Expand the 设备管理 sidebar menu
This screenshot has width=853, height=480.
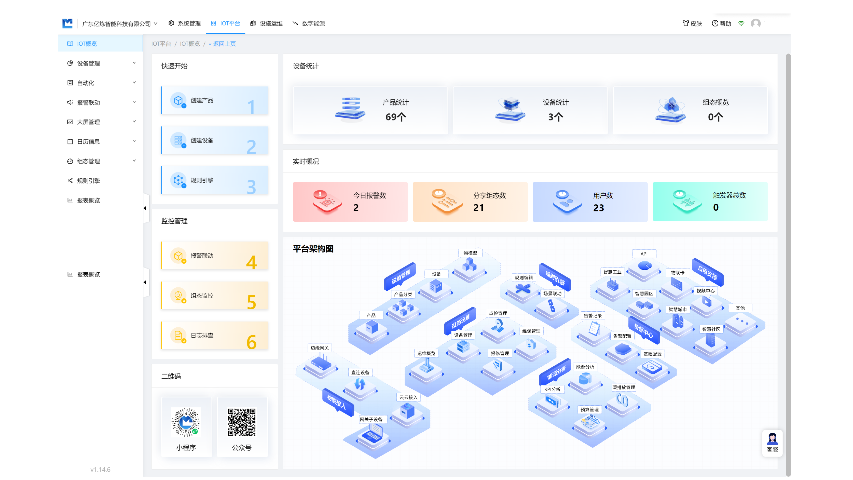coord(100,63)
